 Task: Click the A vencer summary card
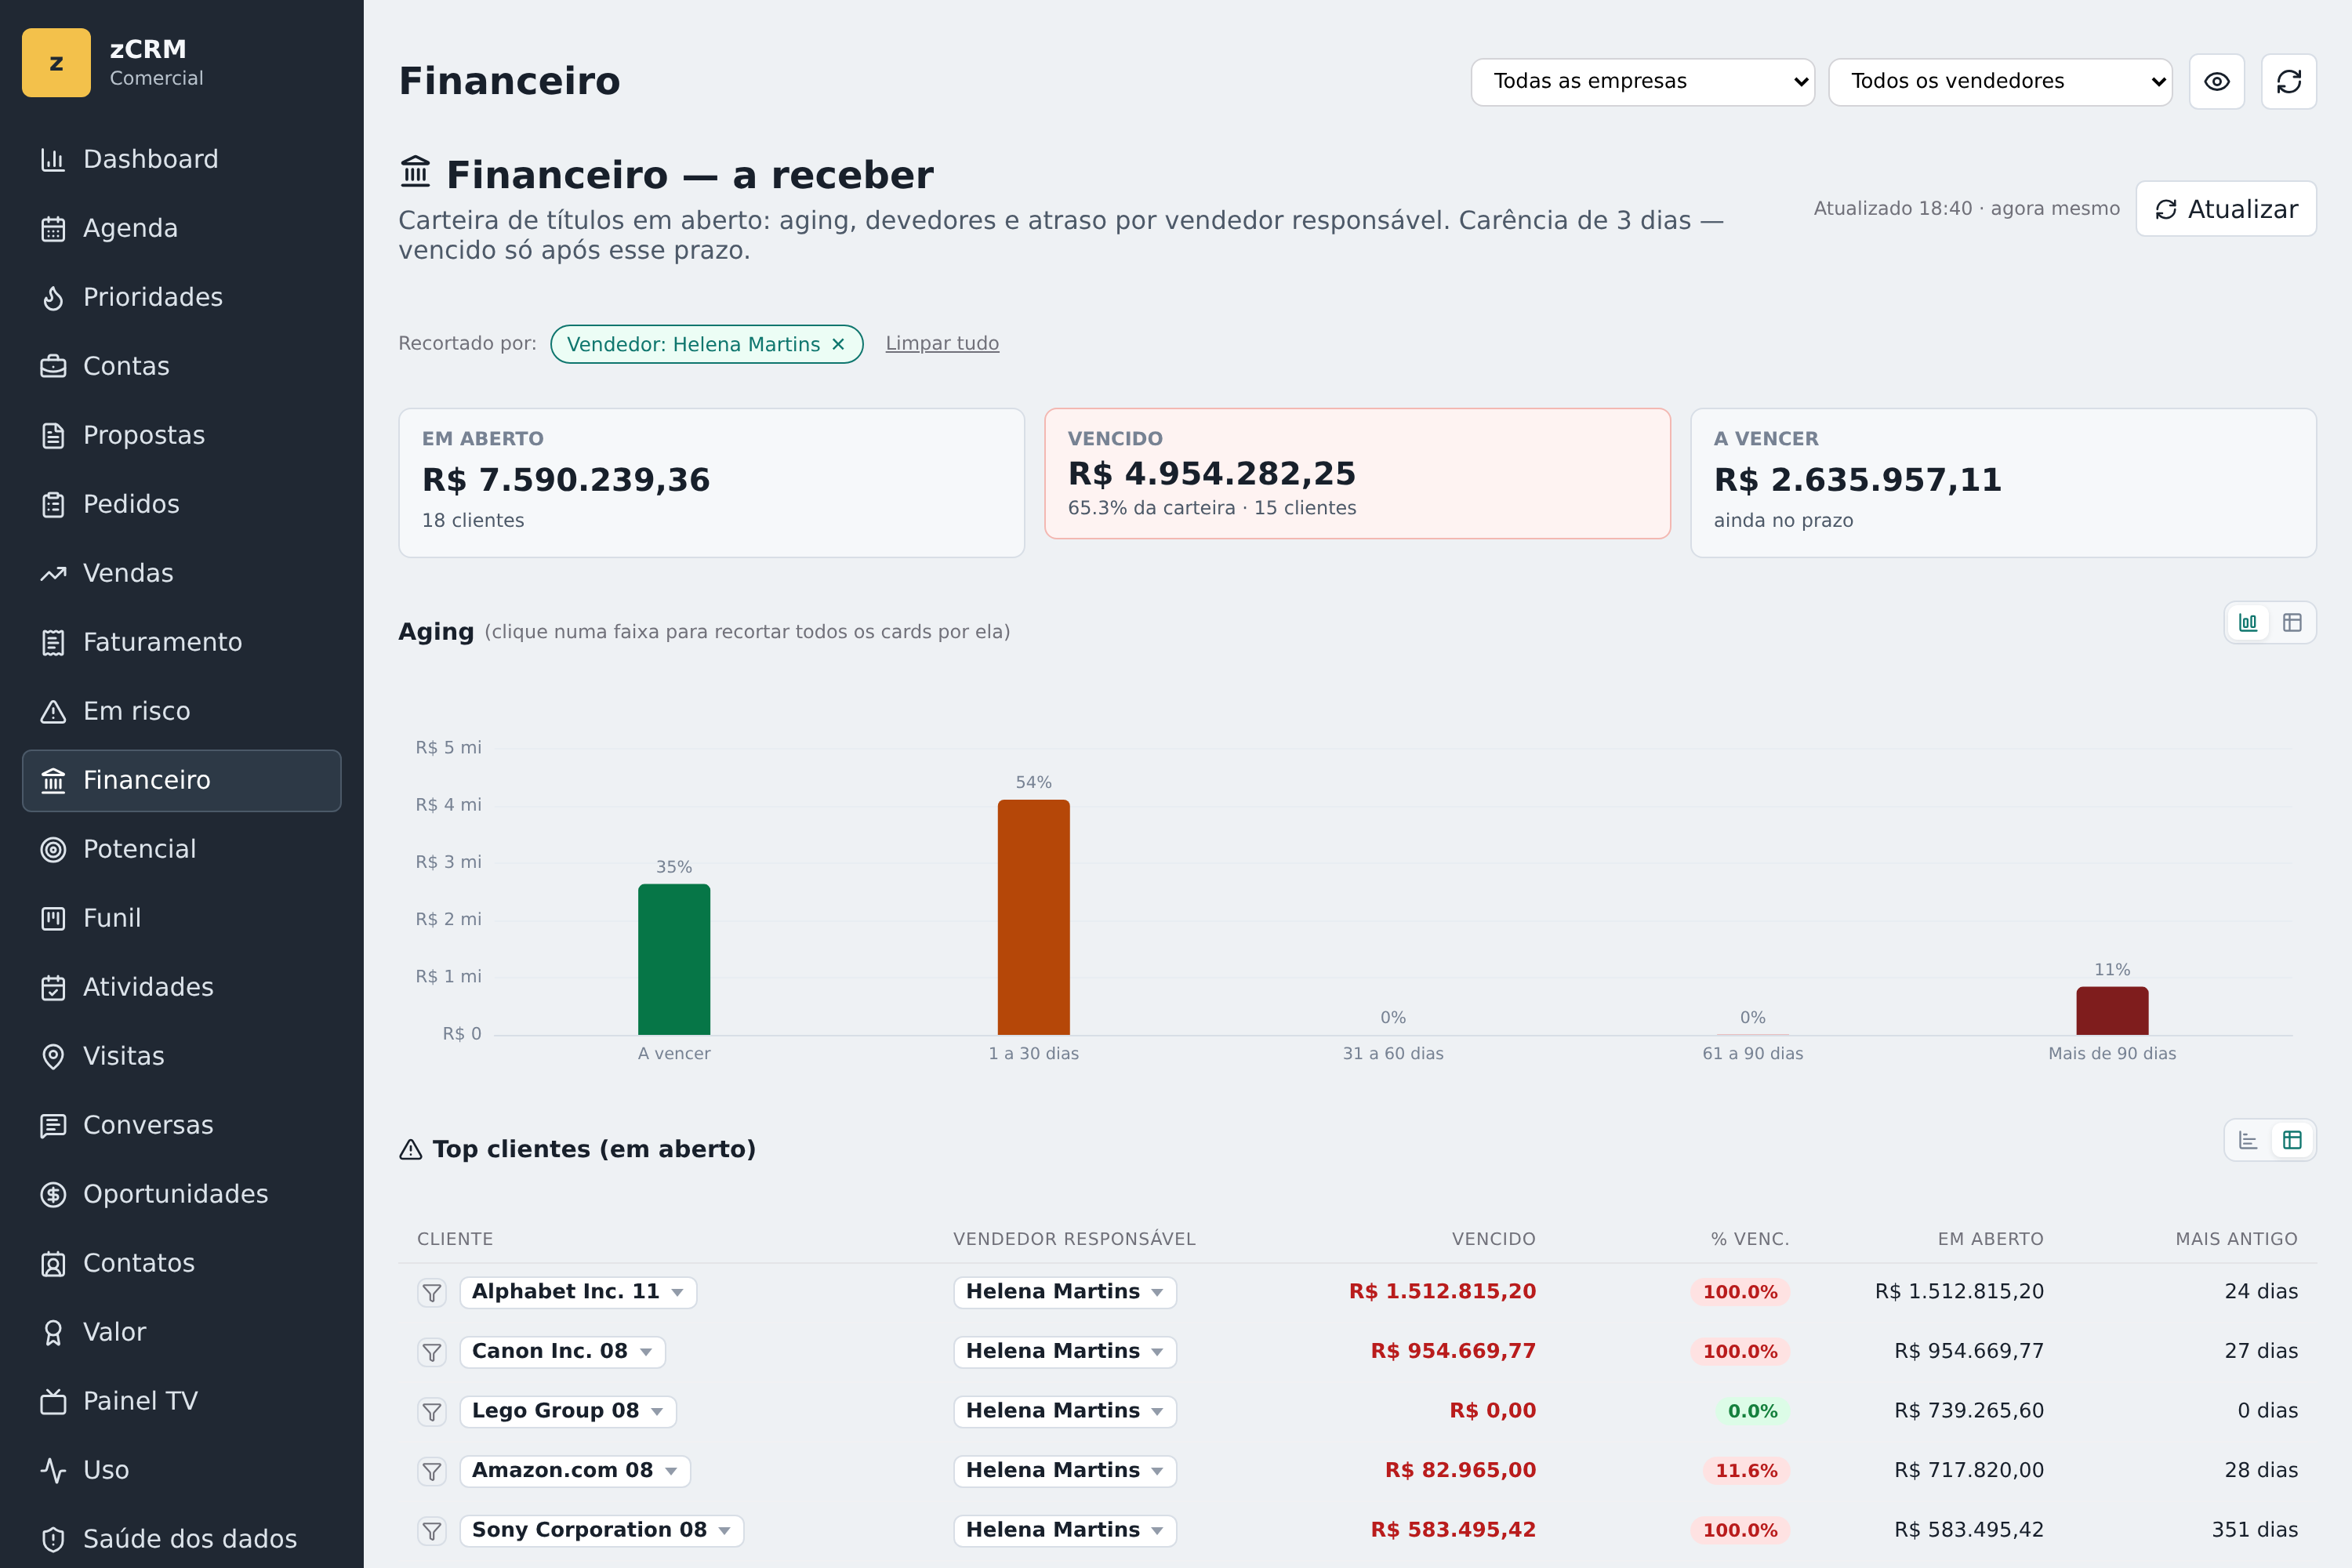click(2003, 482)
